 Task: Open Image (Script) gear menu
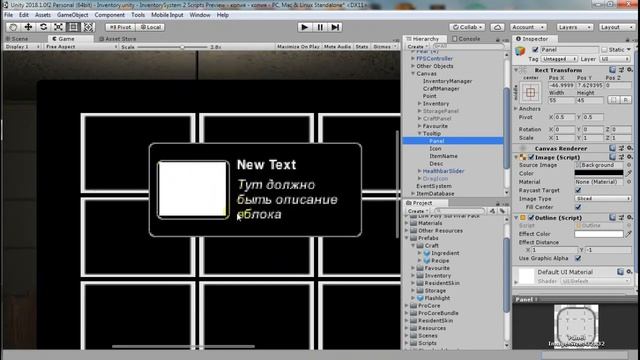point(630,157)
